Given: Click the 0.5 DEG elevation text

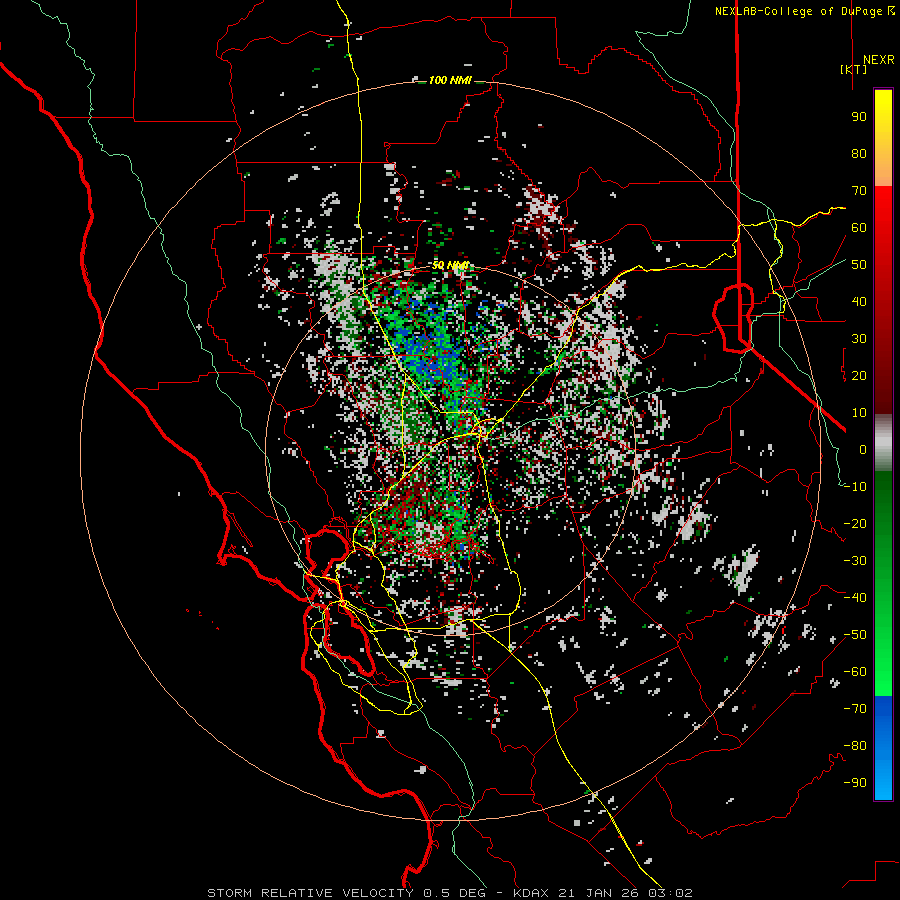Looking at the screenshot, I should (455, 893).
